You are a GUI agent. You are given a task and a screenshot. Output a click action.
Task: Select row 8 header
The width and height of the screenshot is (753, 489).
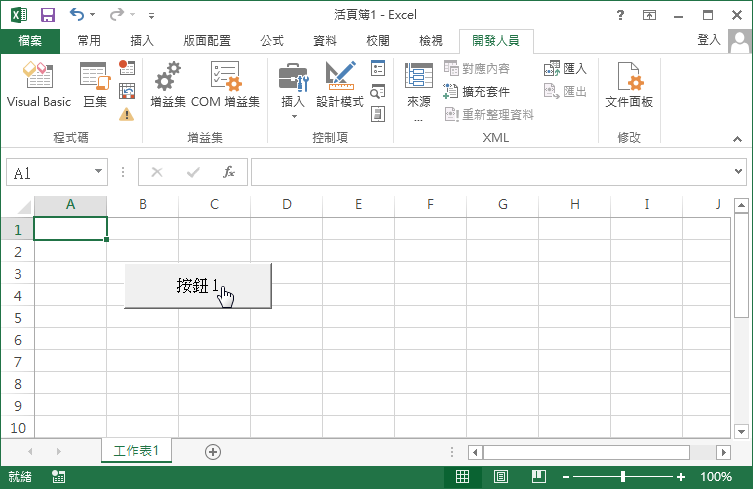[x=18, y=384]
